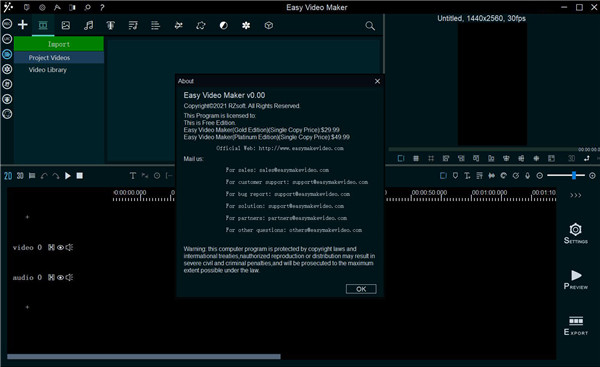Screen dimensions: 600x367
Task: Click the grid view icon under the preview
Action: coord(416,158)
